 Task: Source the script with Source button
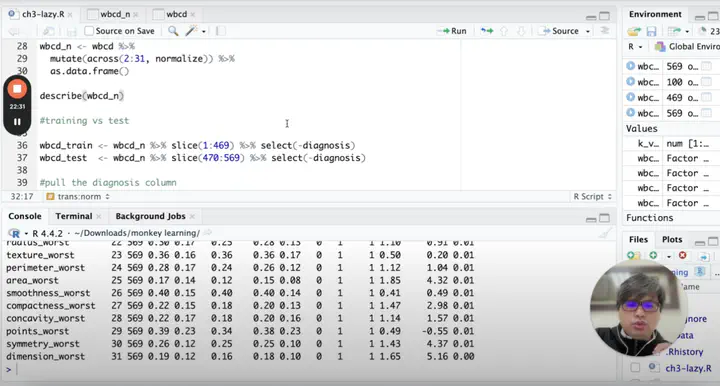(x=558, y=31)
